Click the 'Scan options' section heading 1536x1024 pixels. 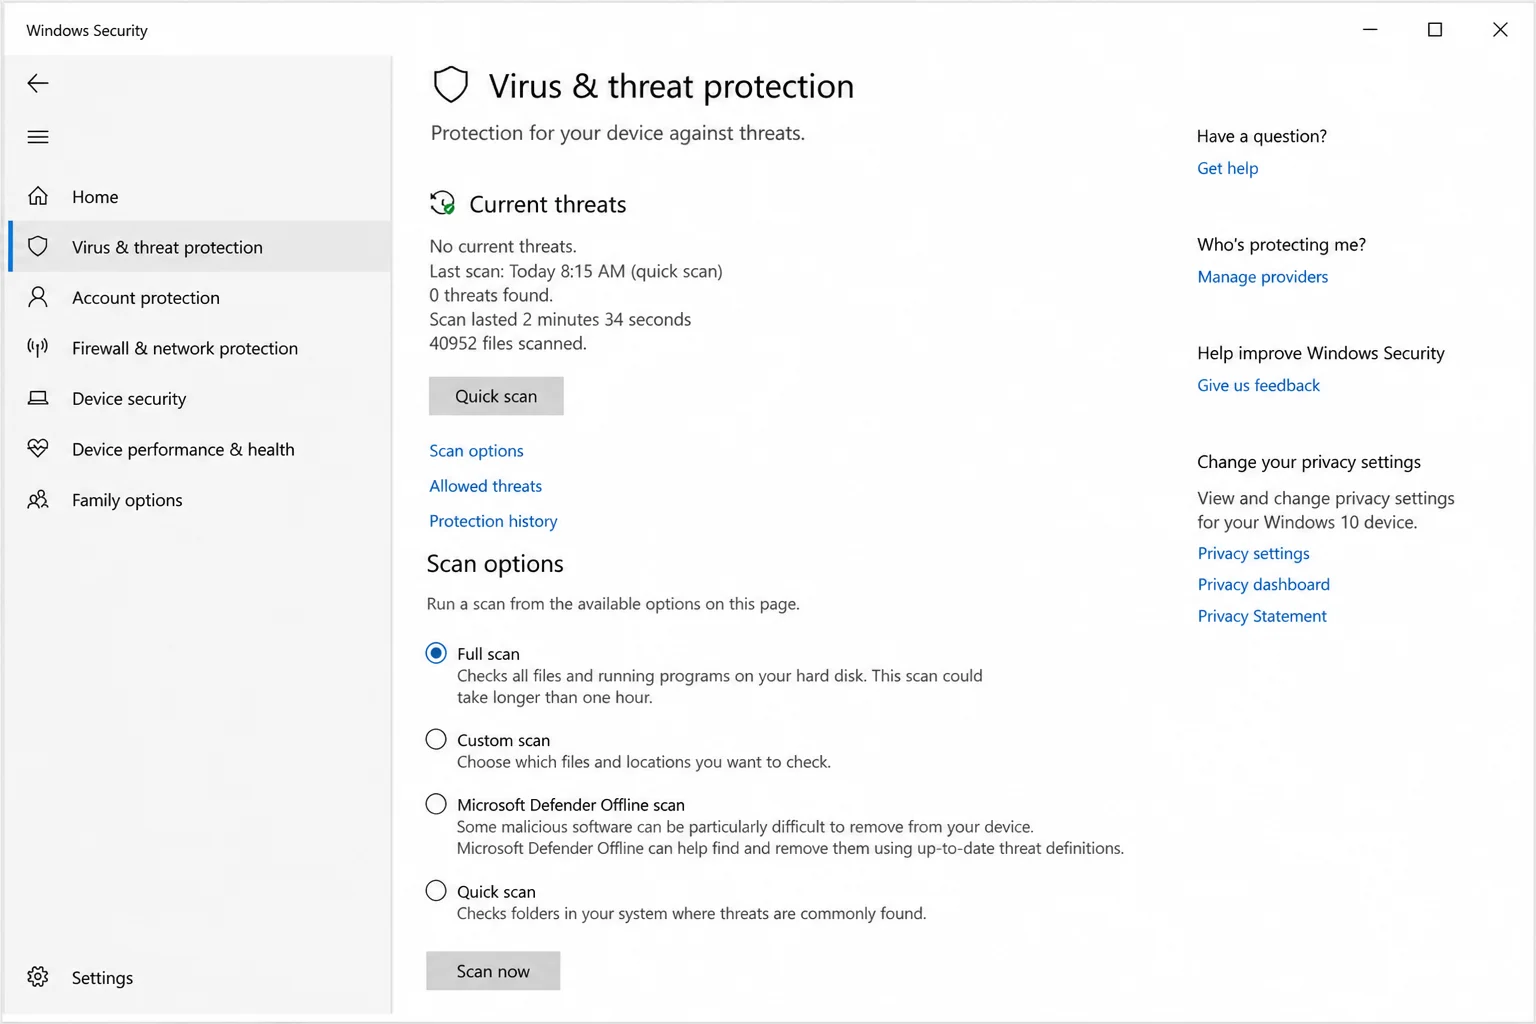495,564
